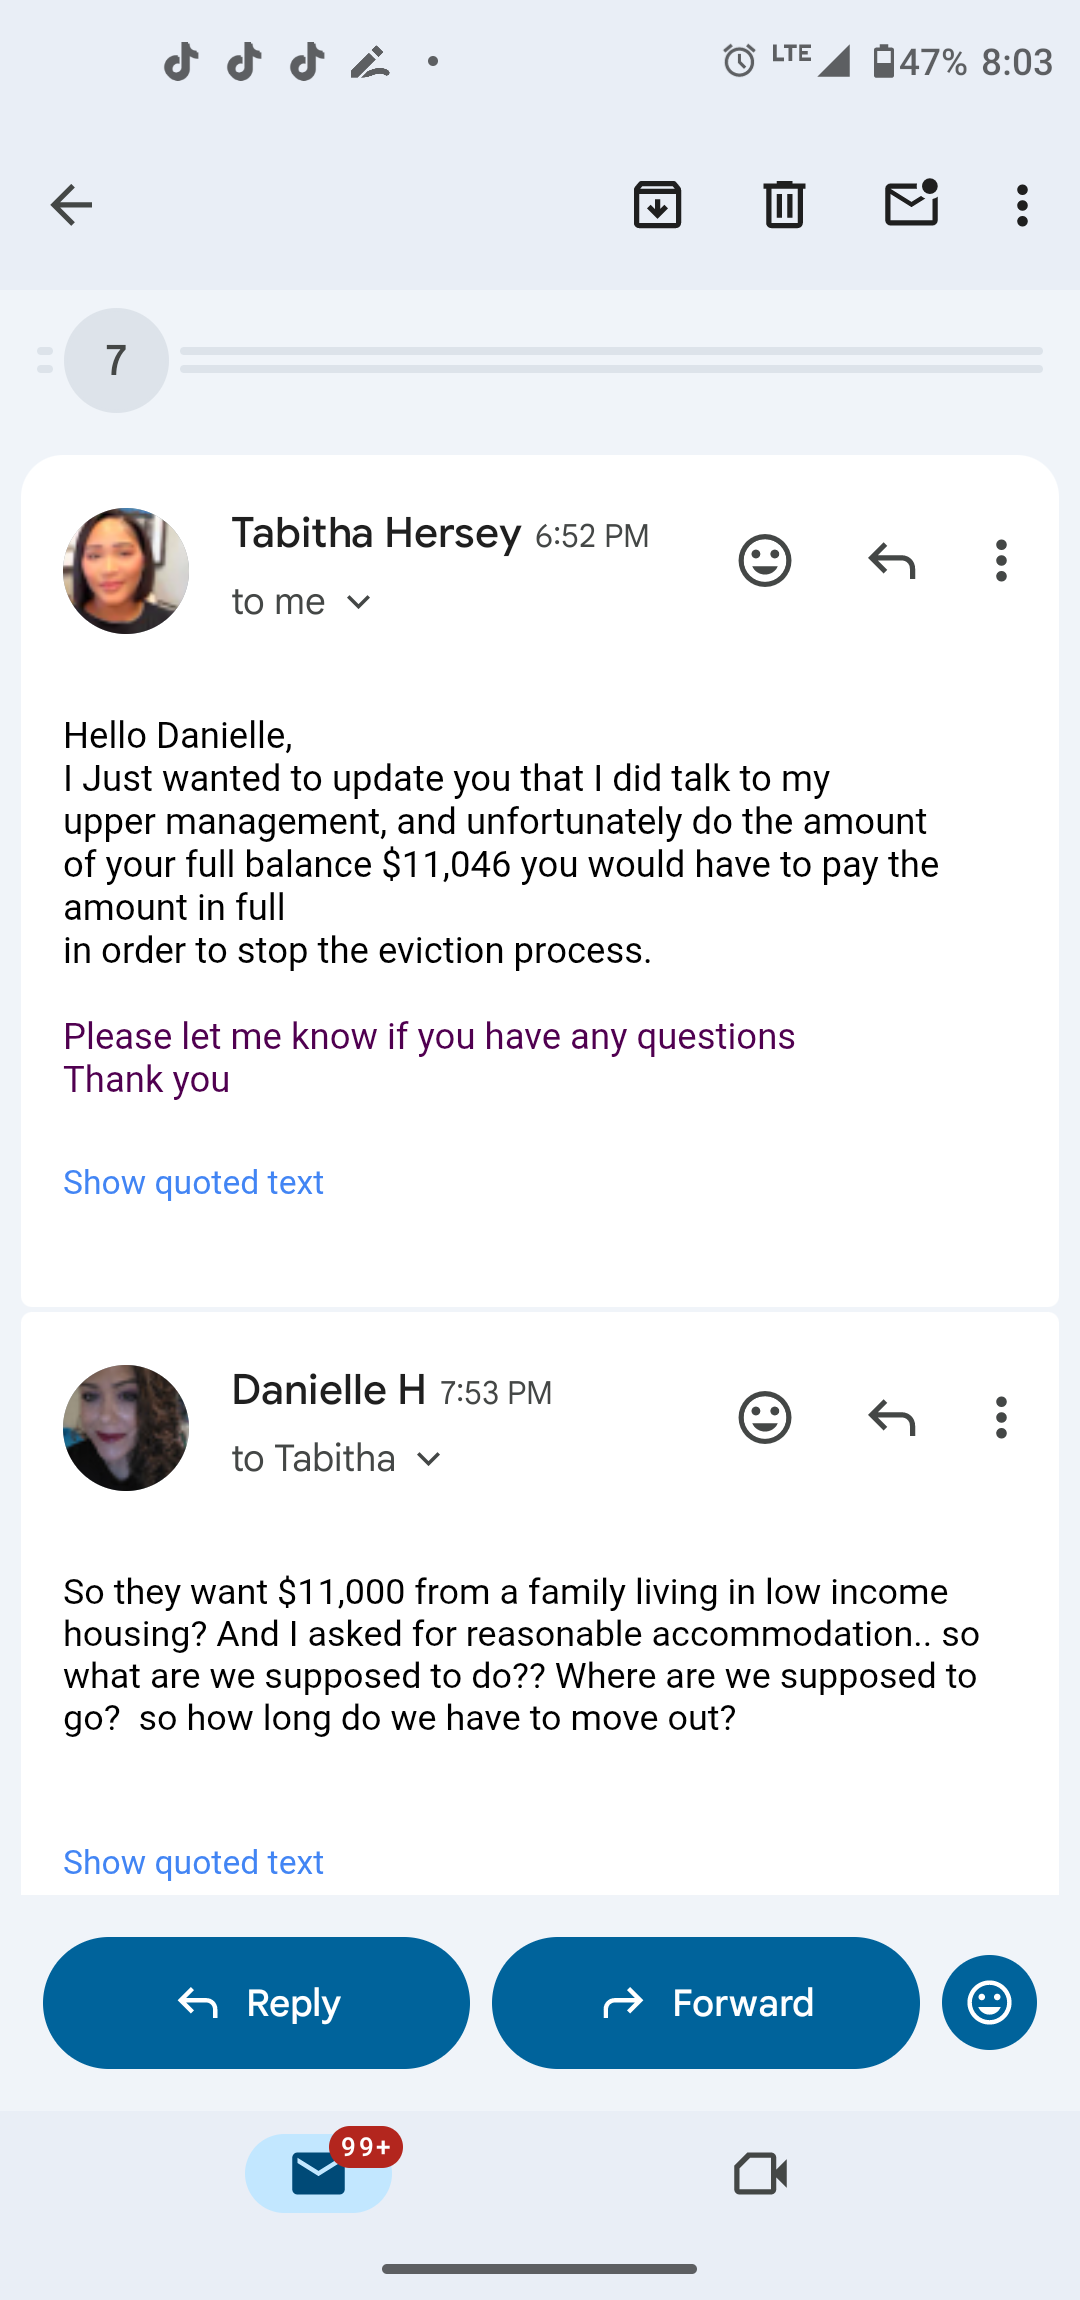Add emoji reaction to Tabitha Hersey's message

765,560
